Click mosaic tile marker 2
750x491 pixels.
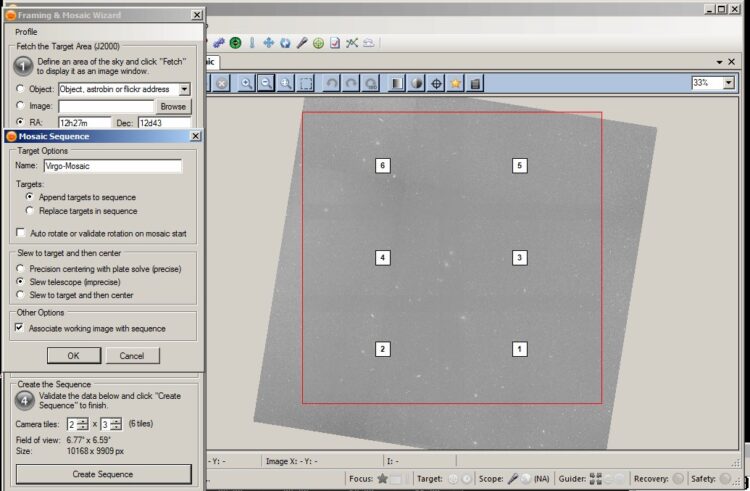(x=383, y=349)
